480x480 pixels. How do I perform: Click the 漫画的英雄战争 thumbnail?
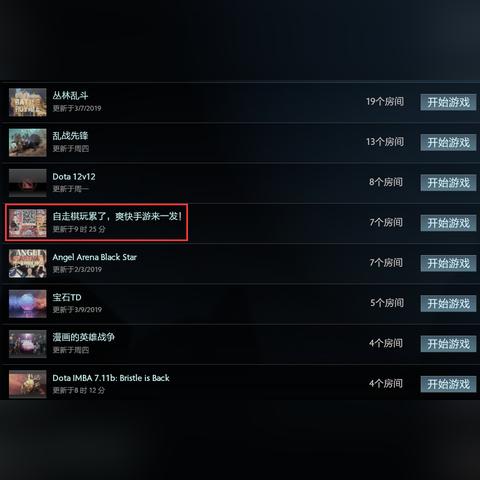pyautogui.click(x=28, y=344)
